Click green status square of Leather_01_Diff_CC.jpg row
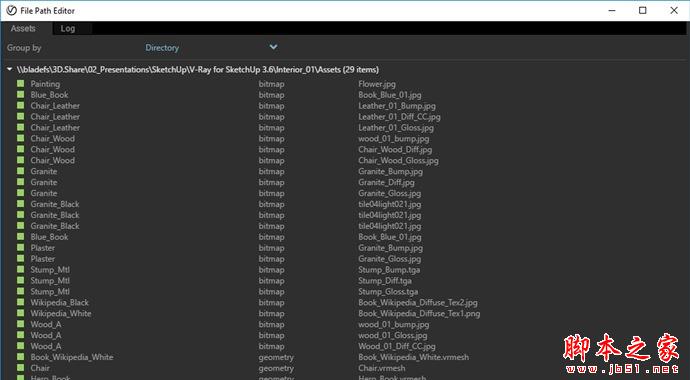 [x=20, y=117]
